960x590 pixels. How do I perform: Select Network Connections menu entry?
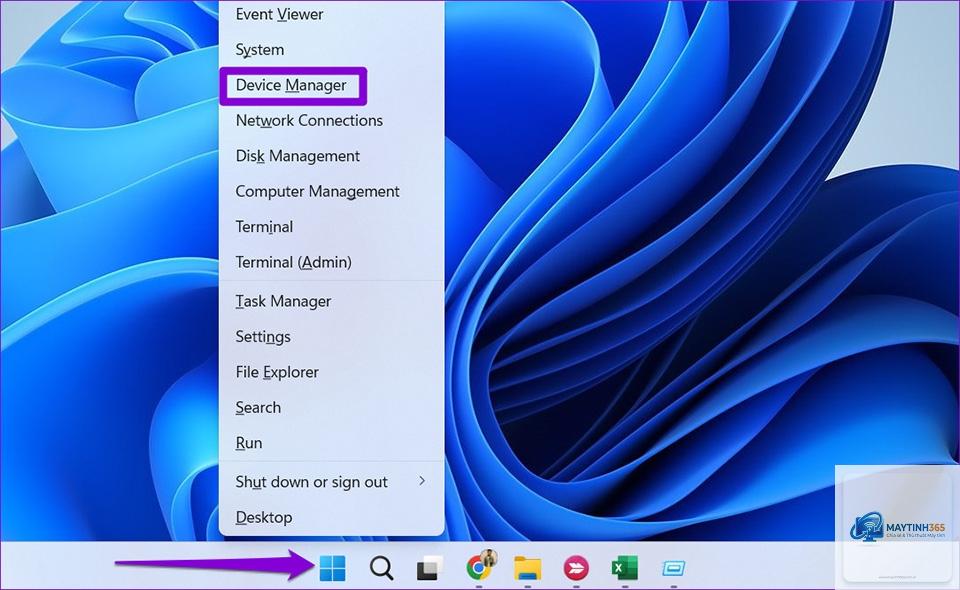pyautogui.click(x=331, y=121)
